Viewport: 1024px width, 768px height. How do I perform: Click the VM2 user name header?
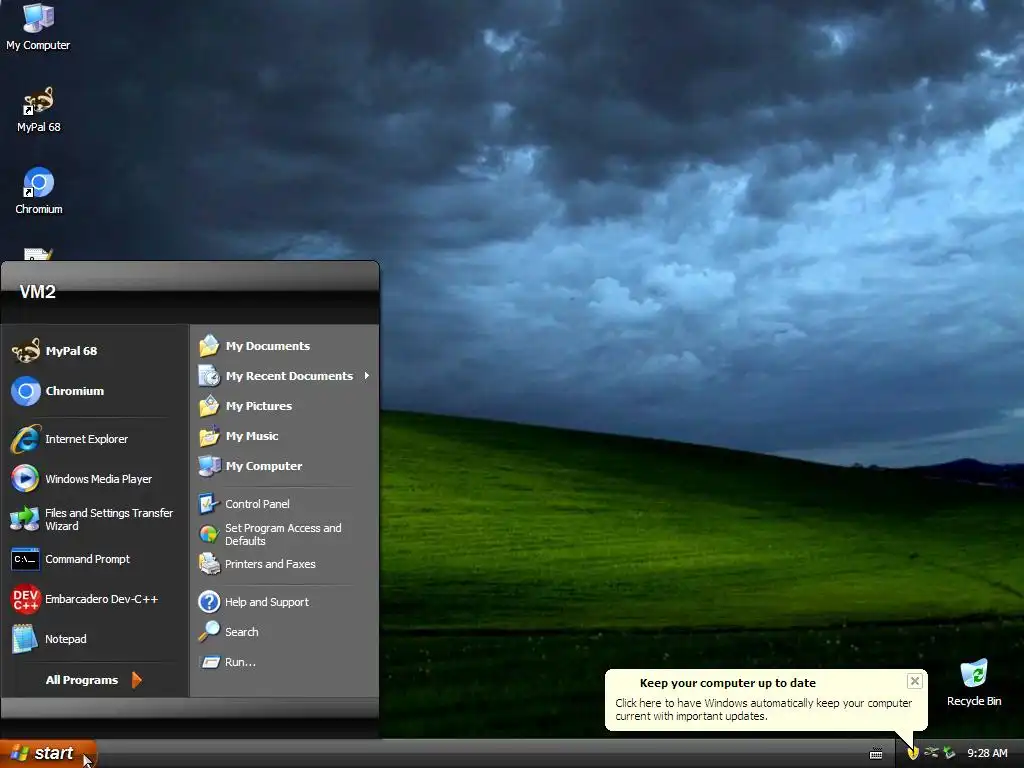37,291
